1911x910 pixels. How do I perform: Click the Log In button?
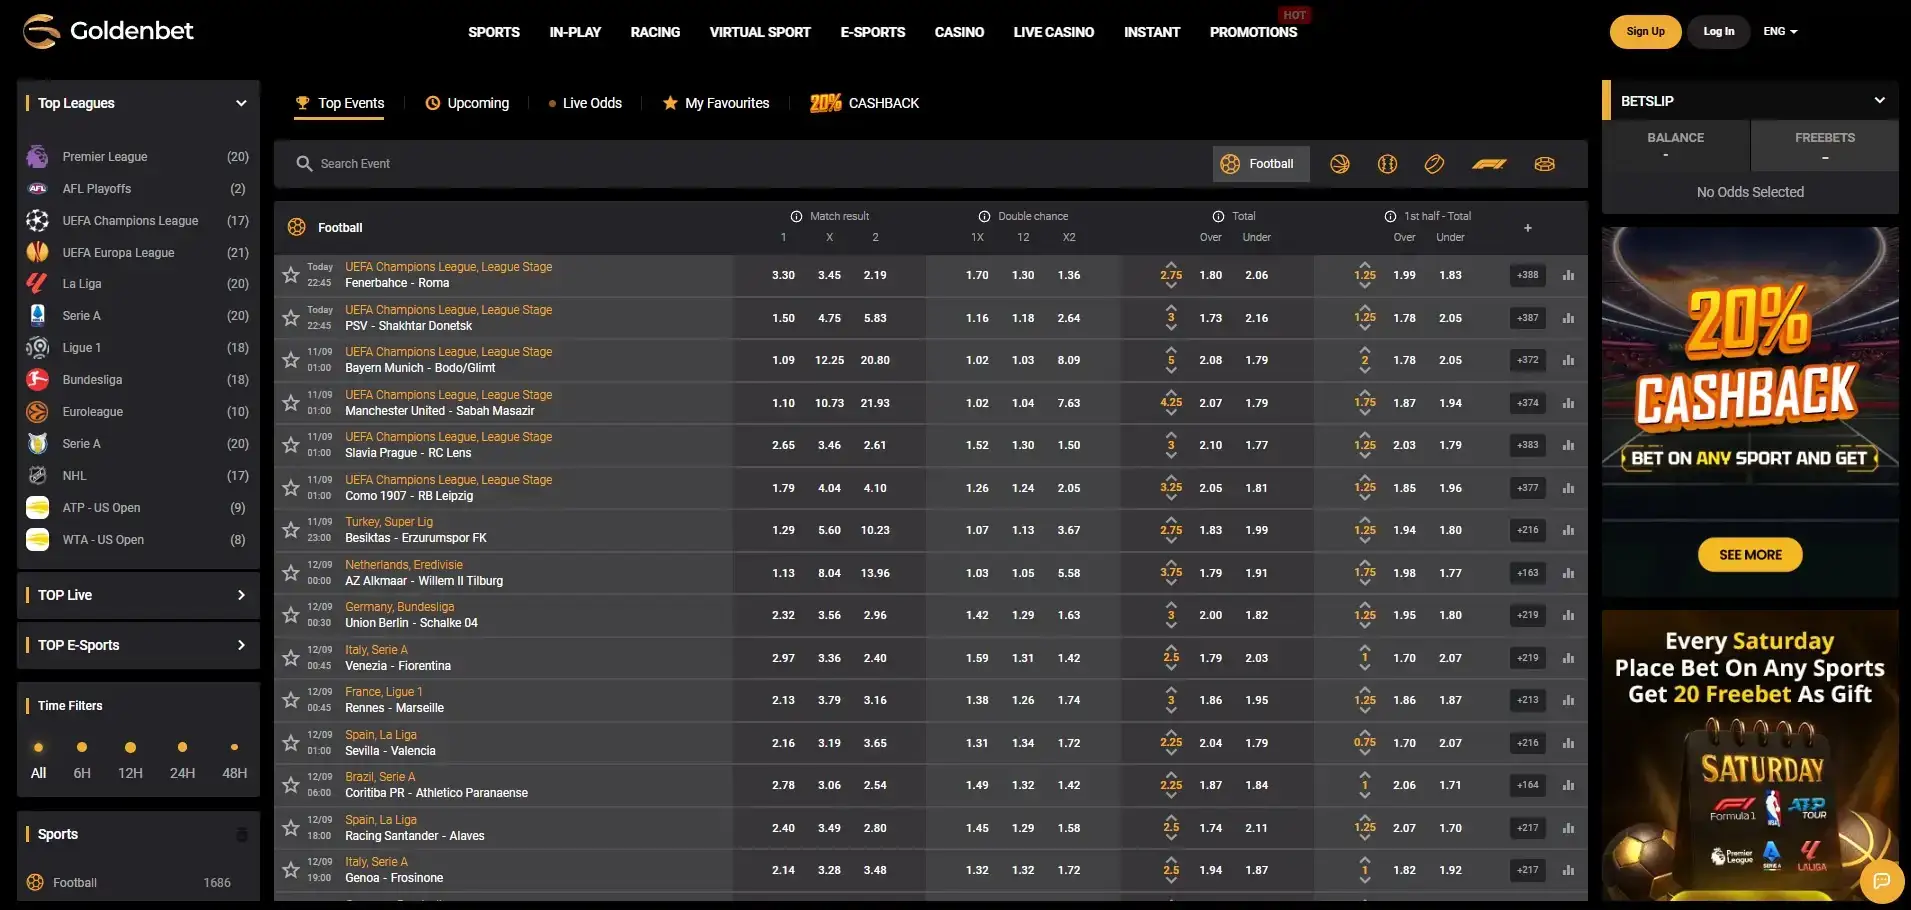click(1719, 31)
